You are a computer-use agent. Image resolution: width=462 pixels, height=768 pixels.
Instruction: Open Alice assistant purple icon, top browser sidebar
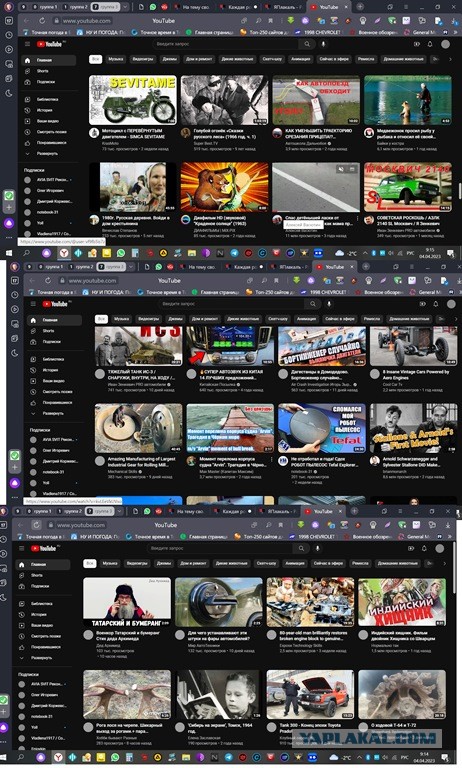click(9, 223)
